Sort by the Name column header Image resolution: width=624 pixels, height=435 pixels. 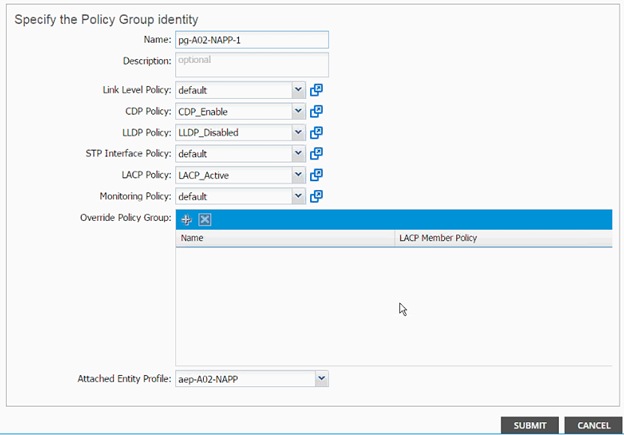(x=285, y=238)
